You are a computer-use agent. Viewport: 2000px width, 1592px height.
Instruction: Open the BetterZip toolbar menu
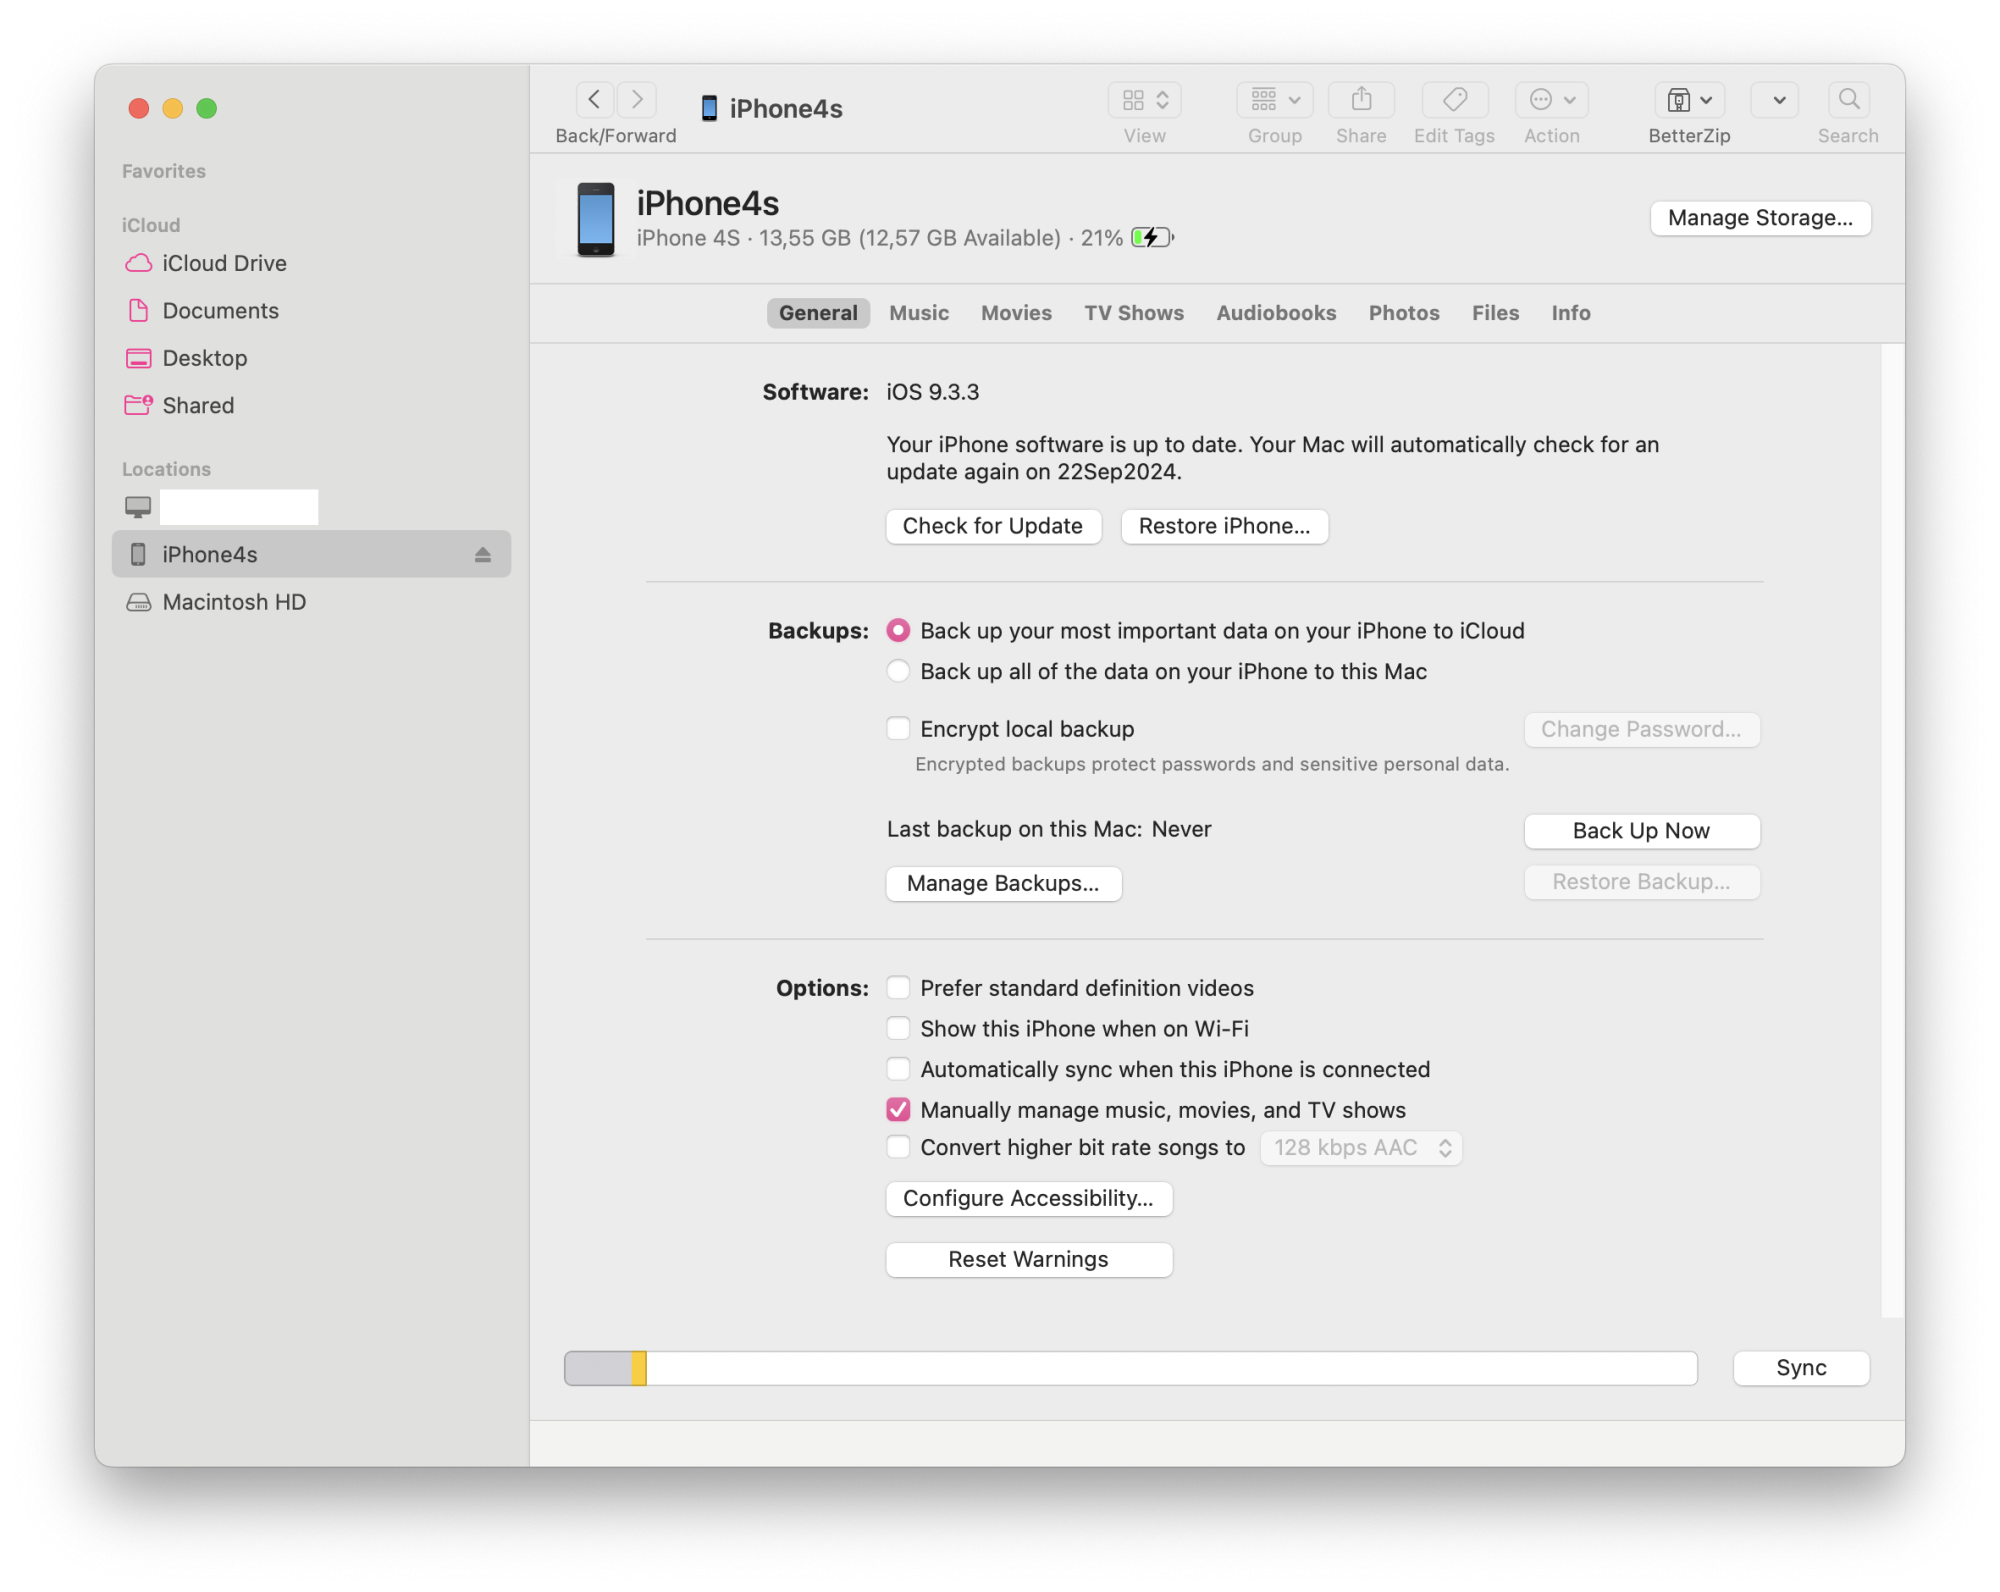[x=1689, y=100]
